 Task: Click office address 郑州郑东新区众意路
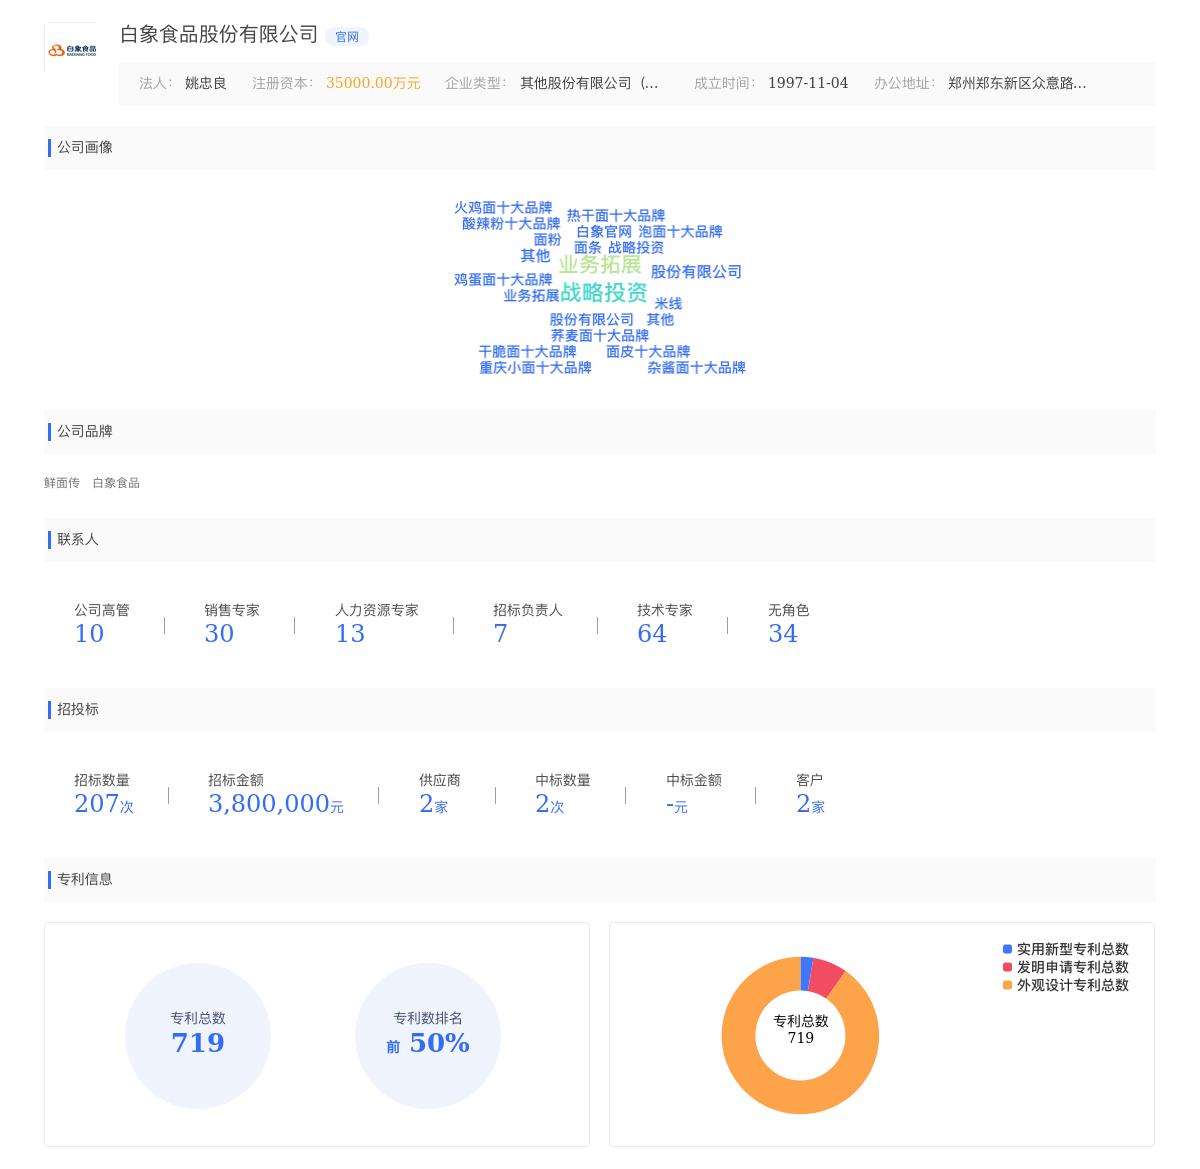[x=1017, y=83]
